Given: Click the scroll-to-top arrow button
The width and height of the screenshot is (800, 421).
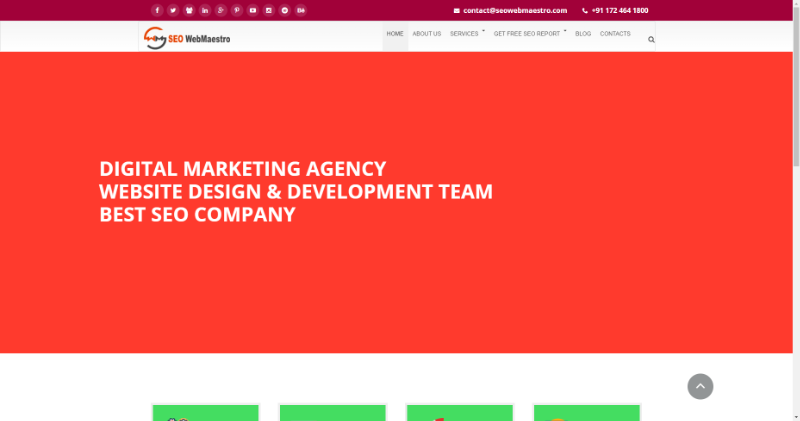Looking at the screenshot, I should pos(700,386).
